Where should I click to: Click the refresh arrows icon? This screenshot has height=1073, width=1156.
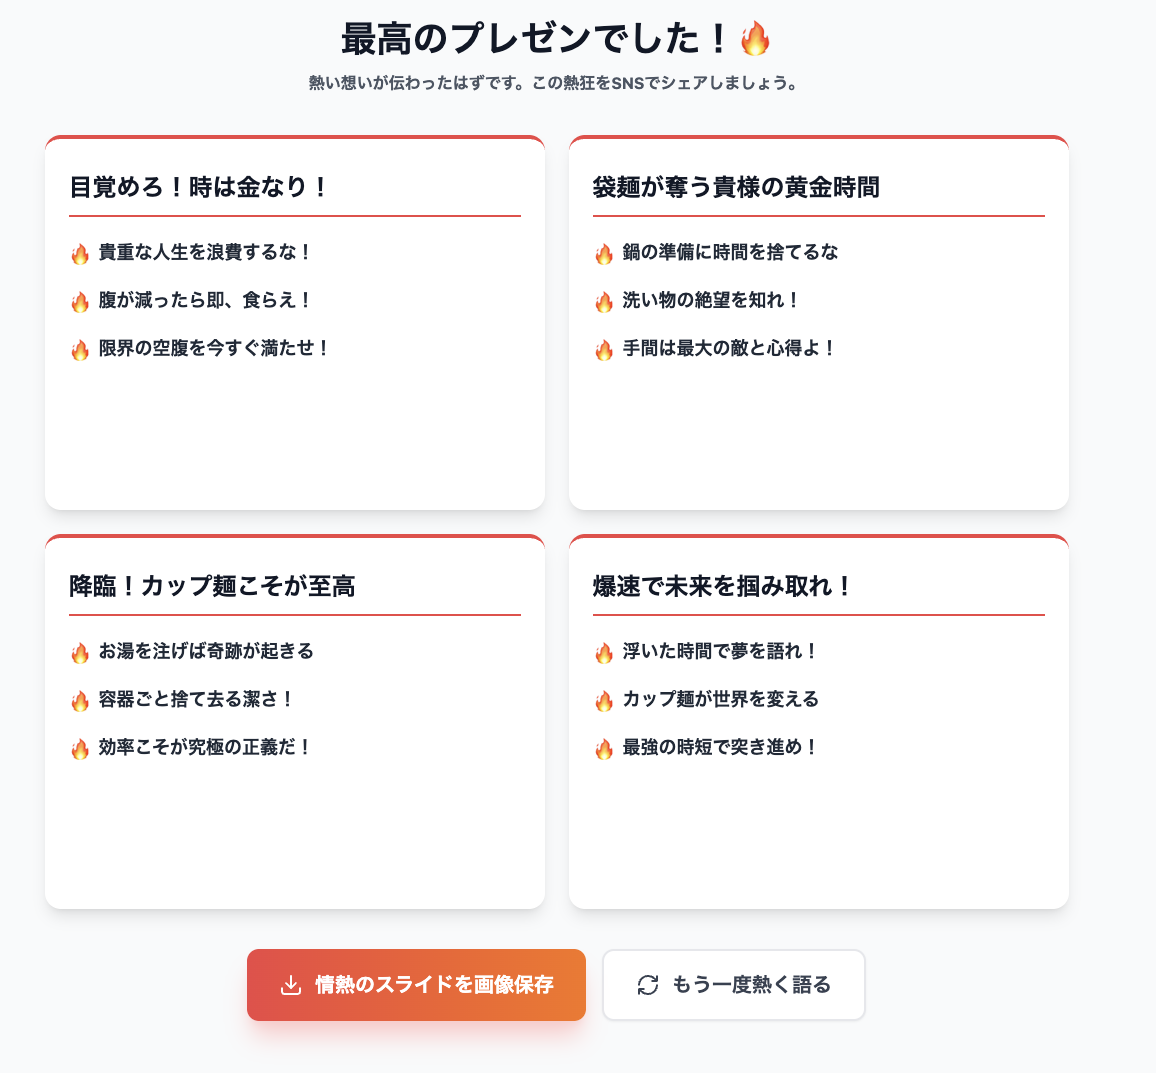(647, 985)
